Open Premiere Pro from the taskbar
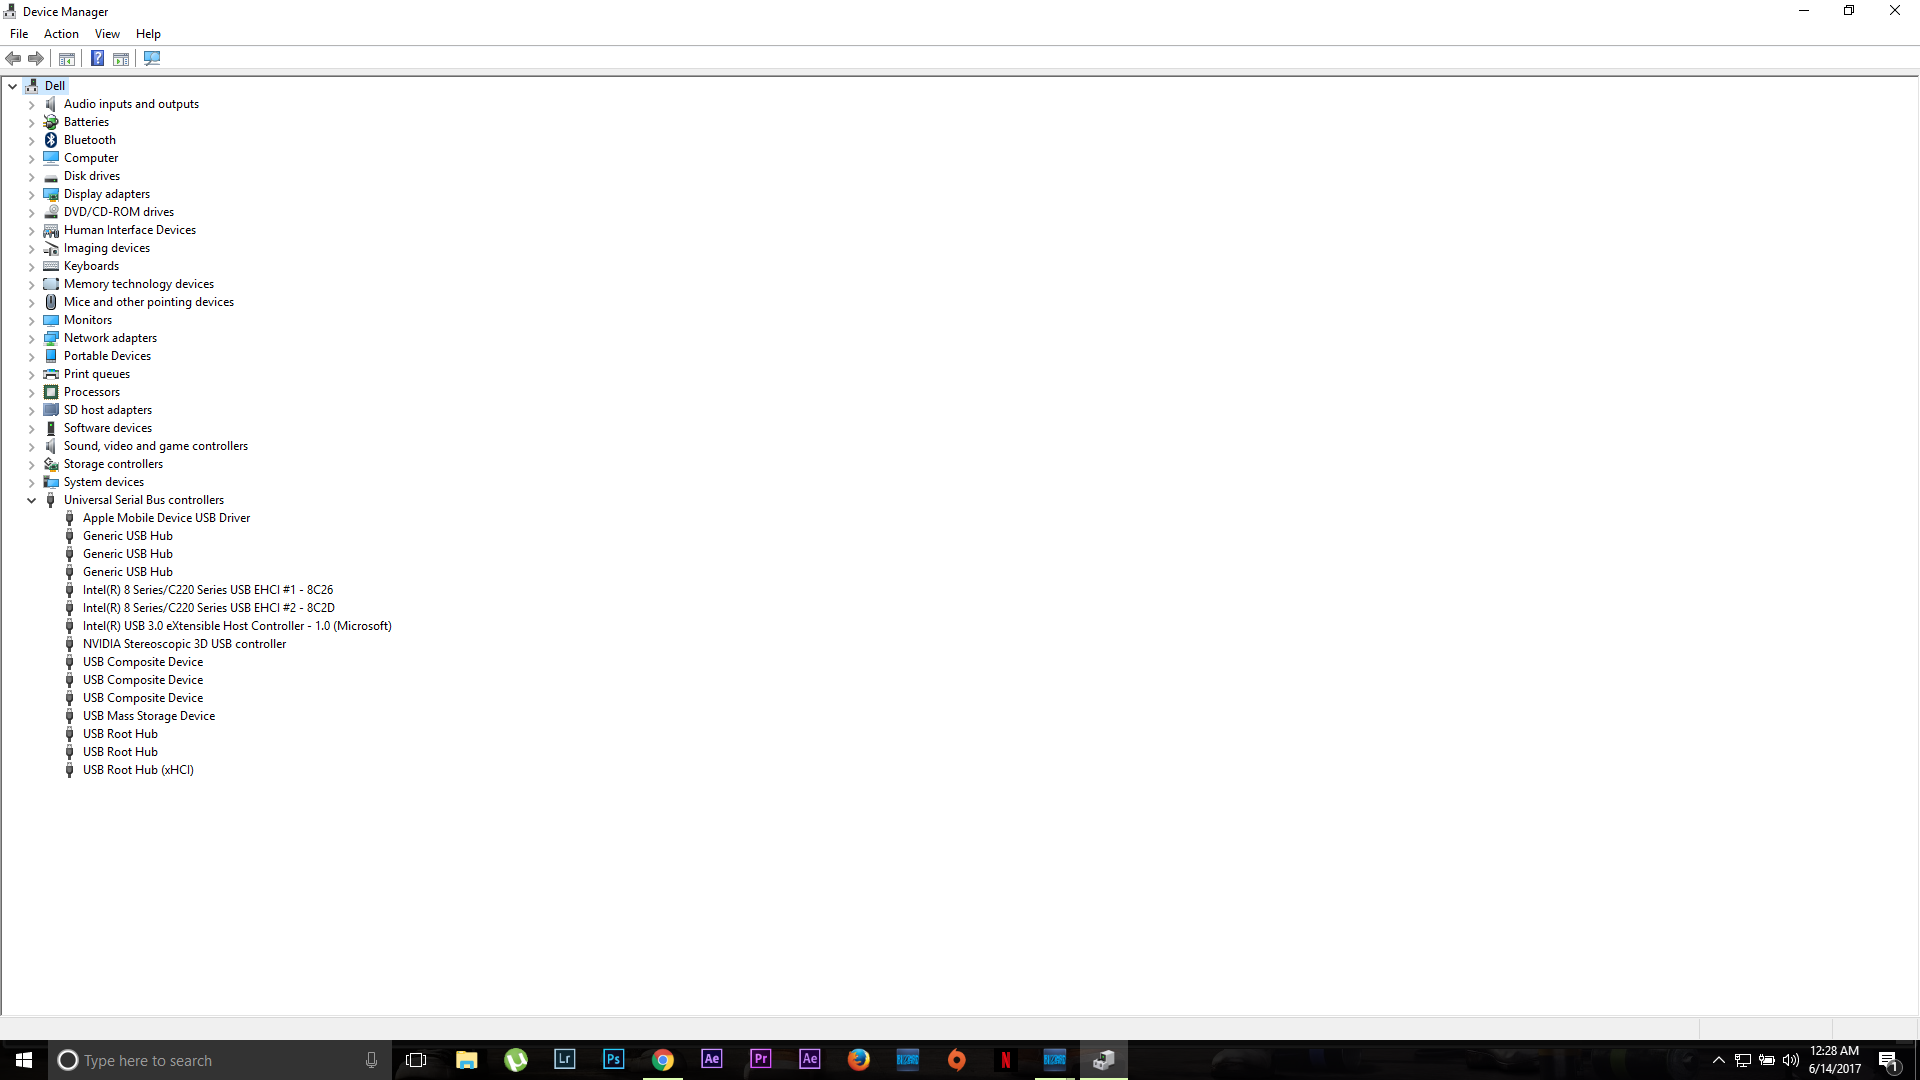 (760, 1060)
